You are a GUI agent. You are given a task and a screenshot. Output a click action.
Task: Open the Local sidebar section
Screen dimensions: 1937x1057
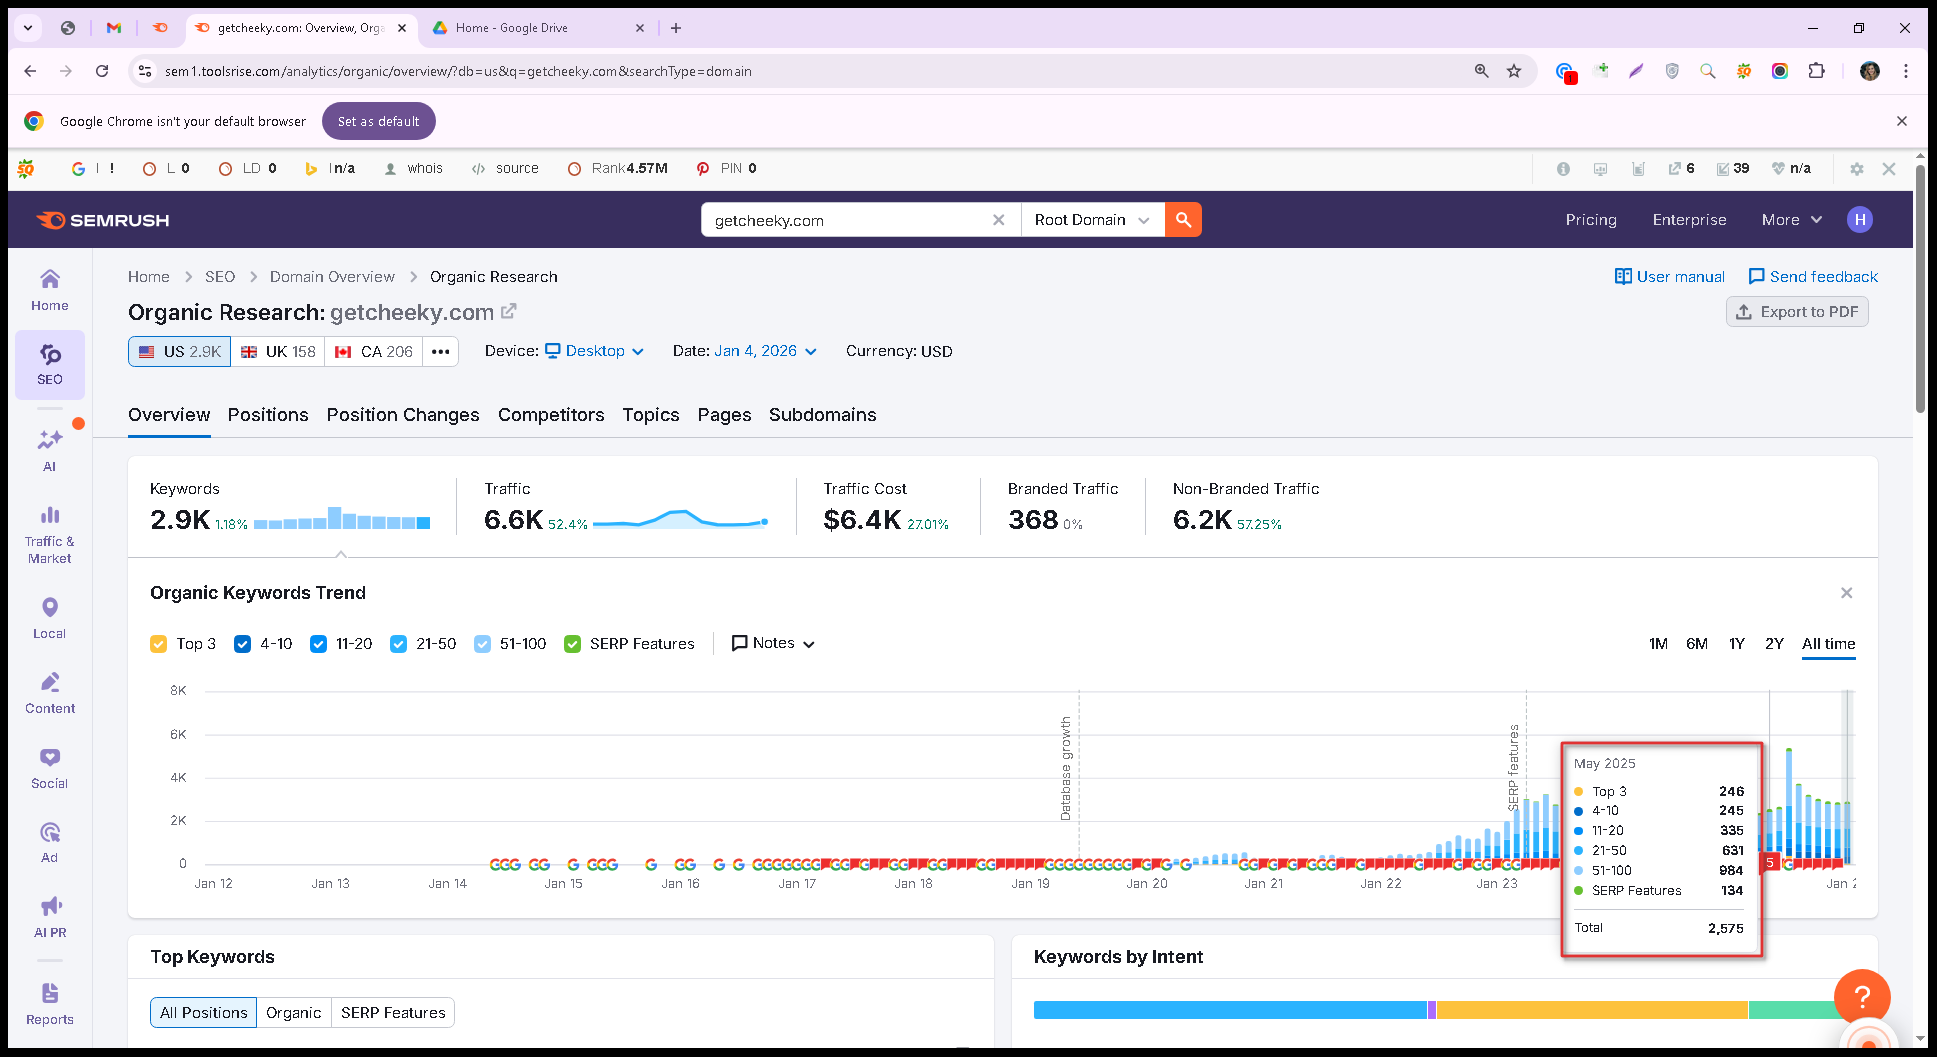(x=49, y=617)
